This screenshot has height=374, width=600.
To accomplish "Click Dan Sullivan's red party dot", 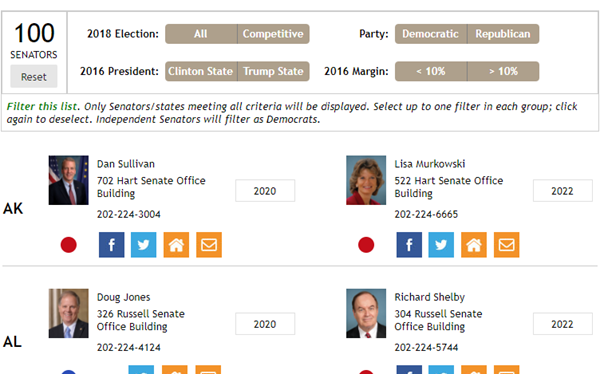I will pos(68,245).
